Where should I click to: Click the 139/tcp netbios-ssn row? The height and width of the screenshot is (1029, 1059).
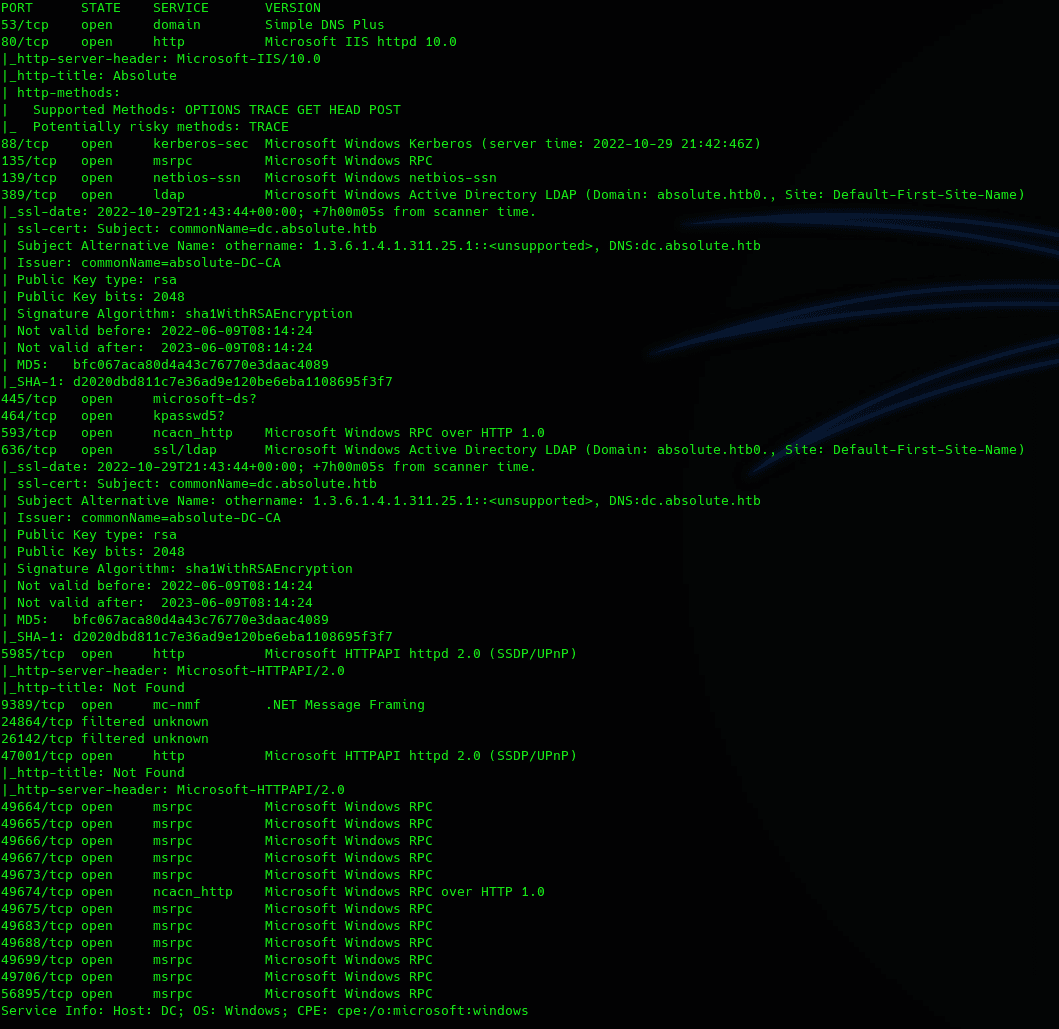tap(249, 178)
